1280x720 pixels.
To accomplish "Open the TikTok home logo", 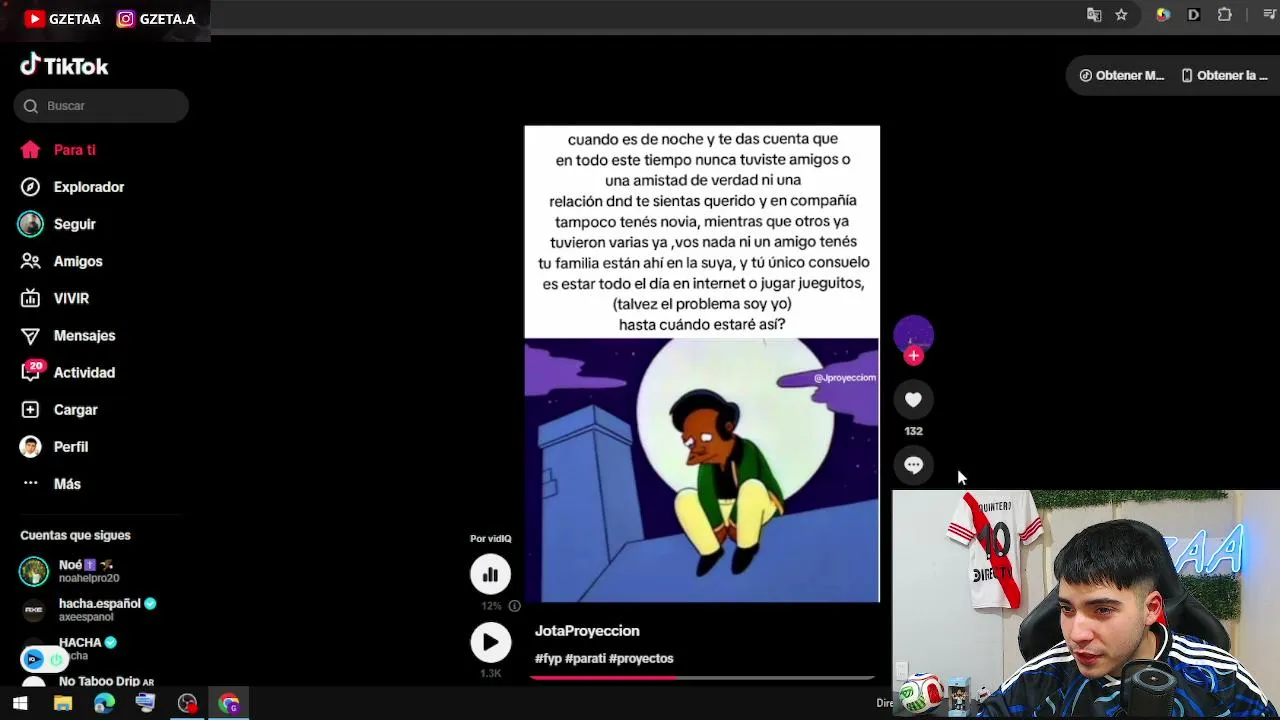I will 64,66.
